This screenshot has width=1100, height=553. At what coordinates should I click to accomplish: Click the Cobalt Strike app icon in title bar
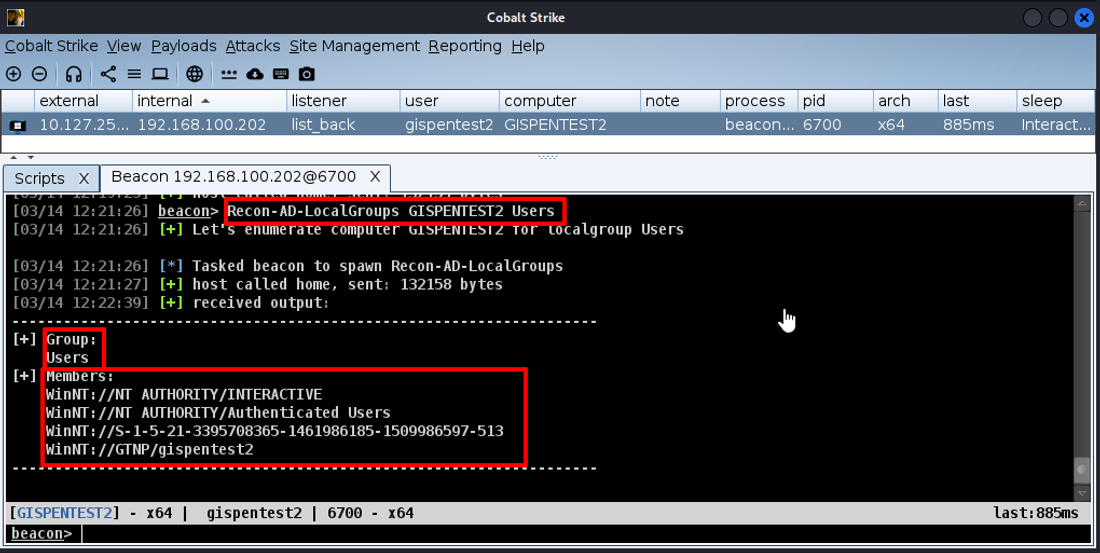pos(15,17)
